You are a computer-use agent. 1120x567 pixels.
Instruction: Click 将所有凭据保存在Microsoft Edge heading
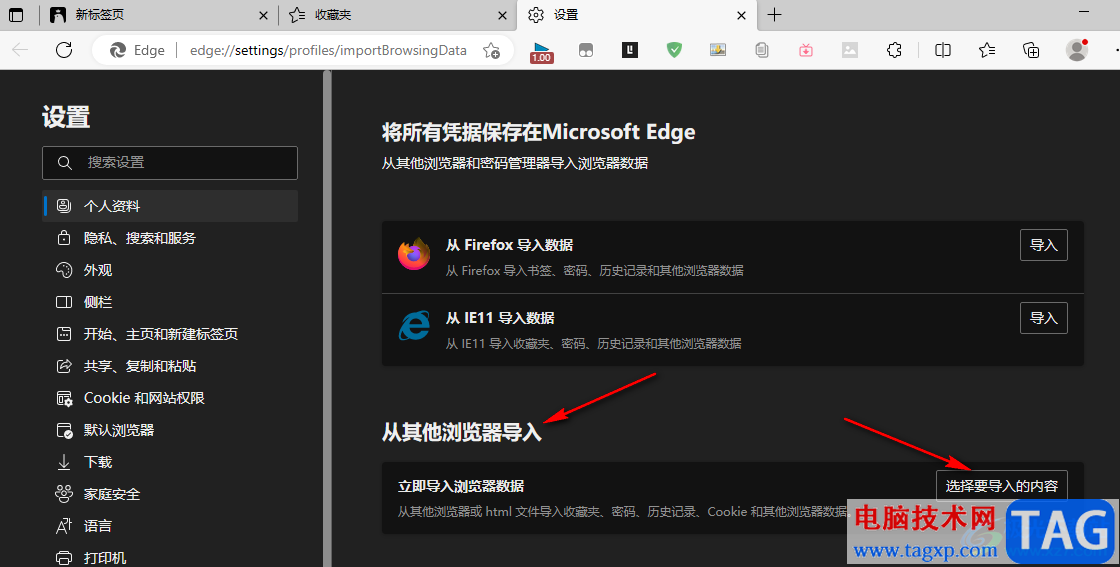[539, 132]
